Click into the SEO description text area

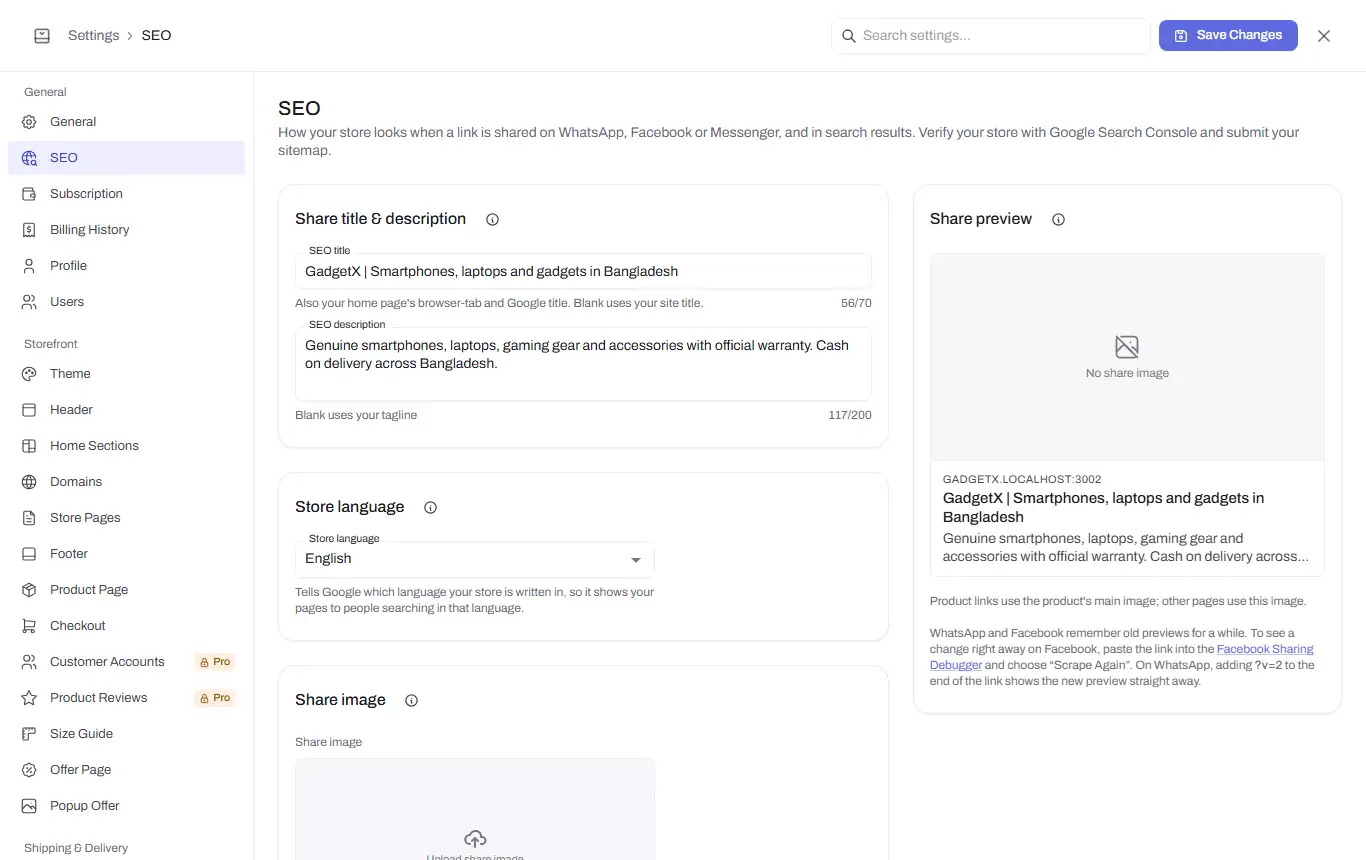(x=583, y=364)
